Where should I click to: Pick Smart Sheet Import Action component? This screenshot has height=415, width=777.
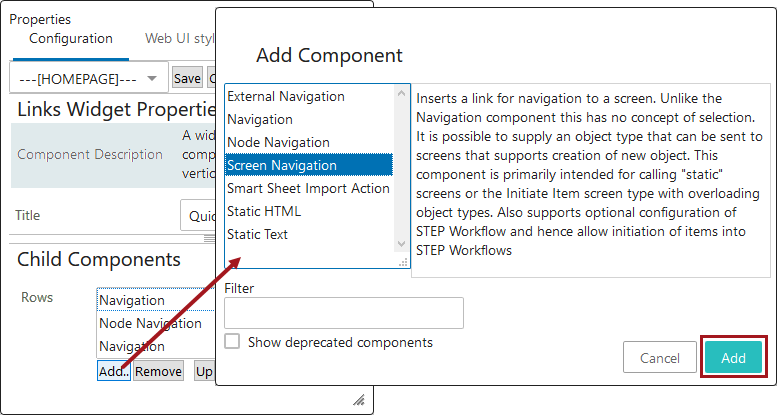[308, 189]
